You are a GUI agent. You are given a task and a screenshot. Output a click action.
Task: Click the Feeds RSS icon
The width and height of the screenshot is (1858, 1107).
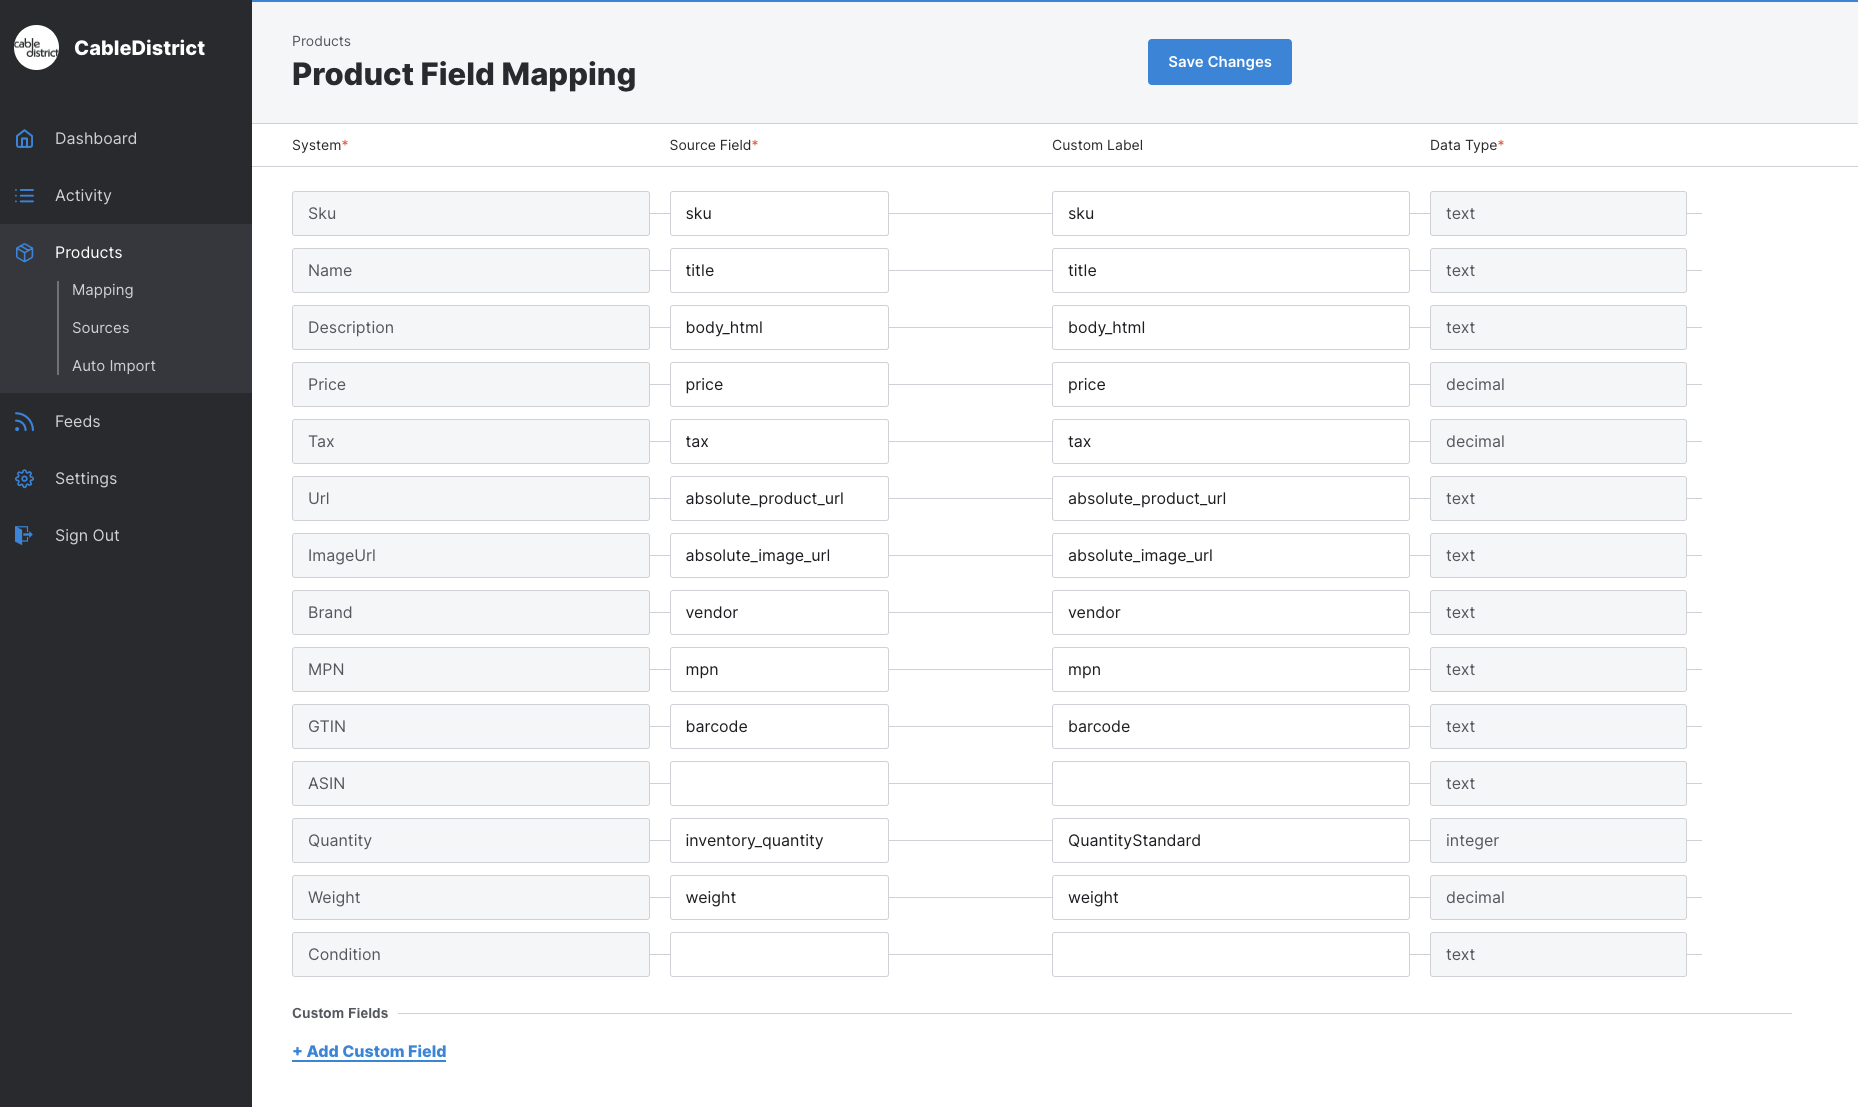point(25,422)
